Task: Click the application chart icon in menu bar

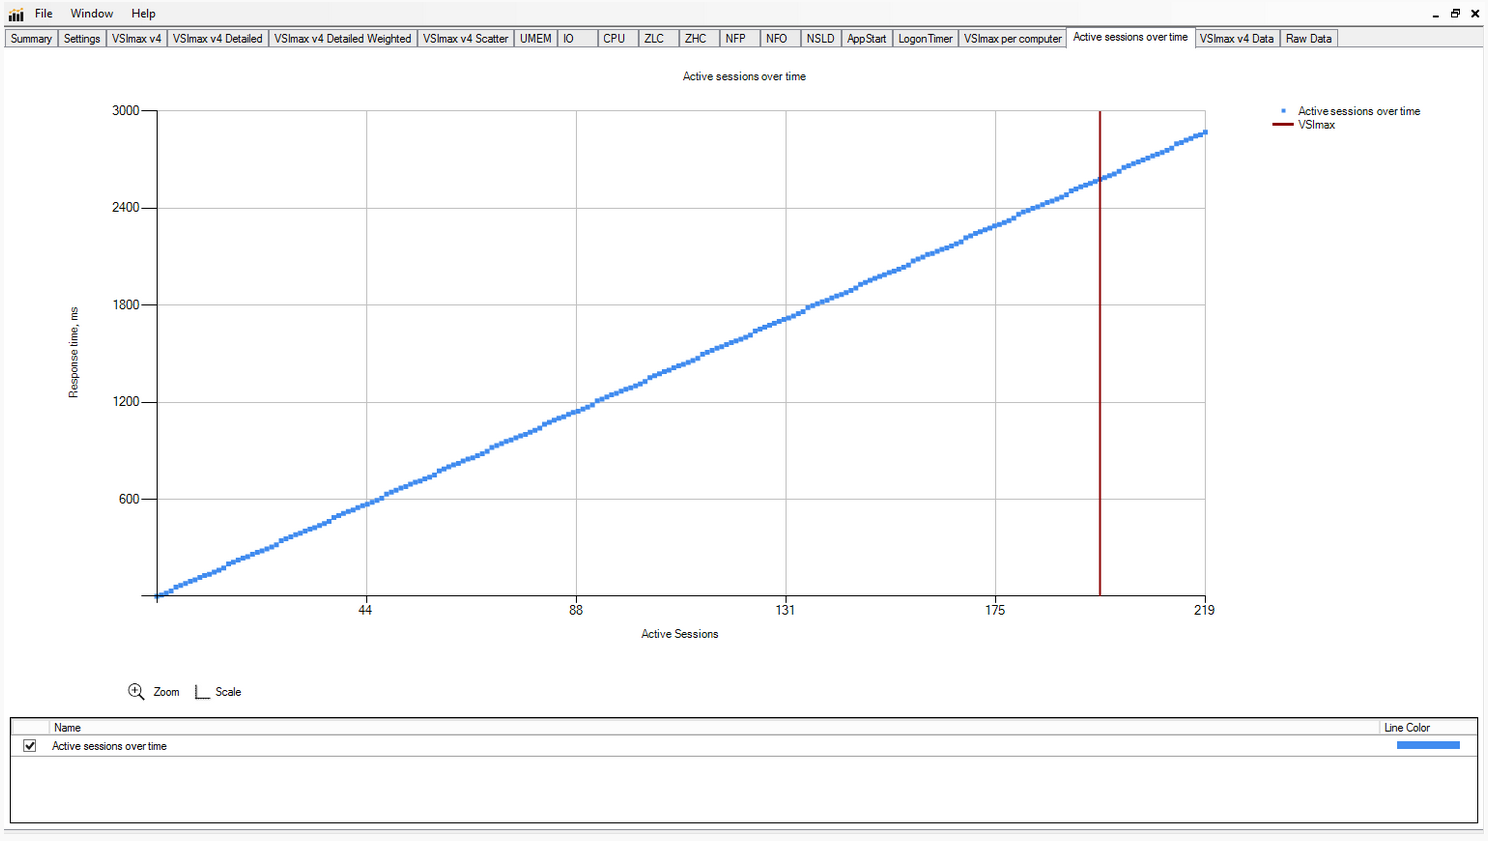Action: click(16, 14)
